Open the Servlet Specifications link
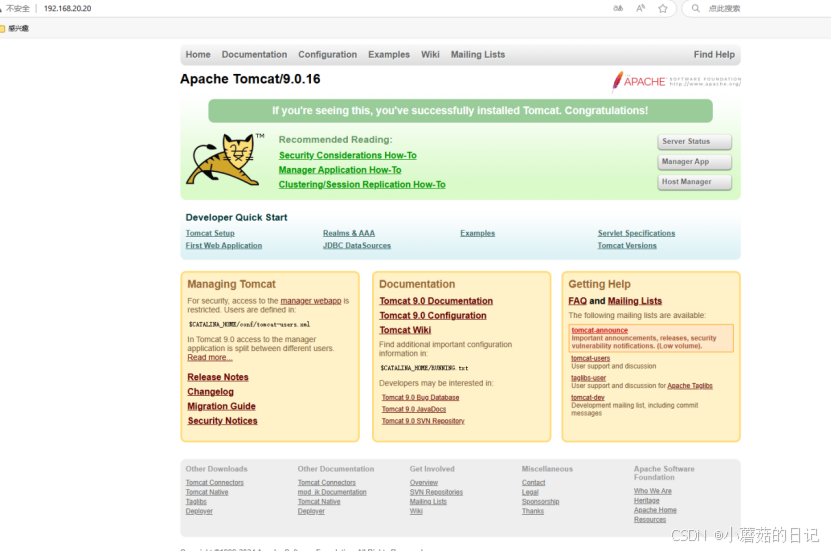This screenshot has height=551, width=831. coord(636,233)
